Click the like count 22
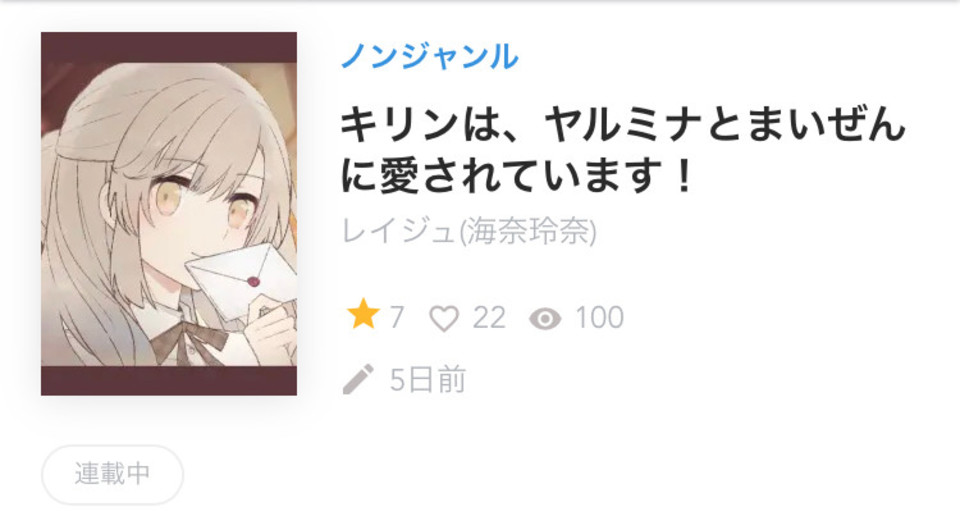The width and height of the screenshot is (960, 516). tap(489, 318)
